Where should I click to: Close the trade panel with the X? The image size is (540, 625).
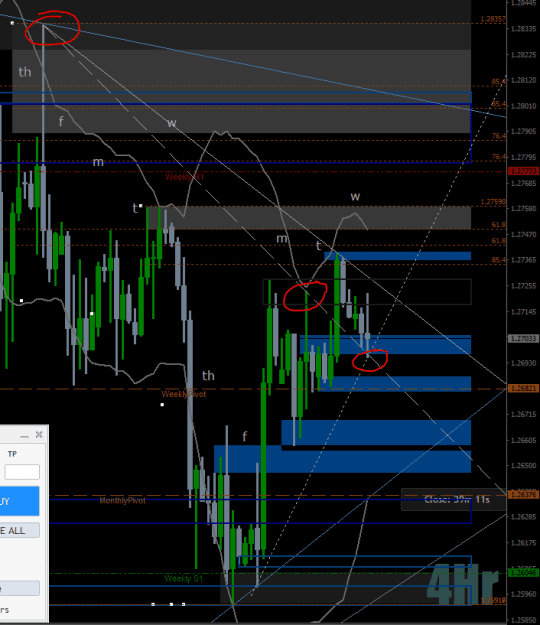pyautogui.click(x=39, y=434)
